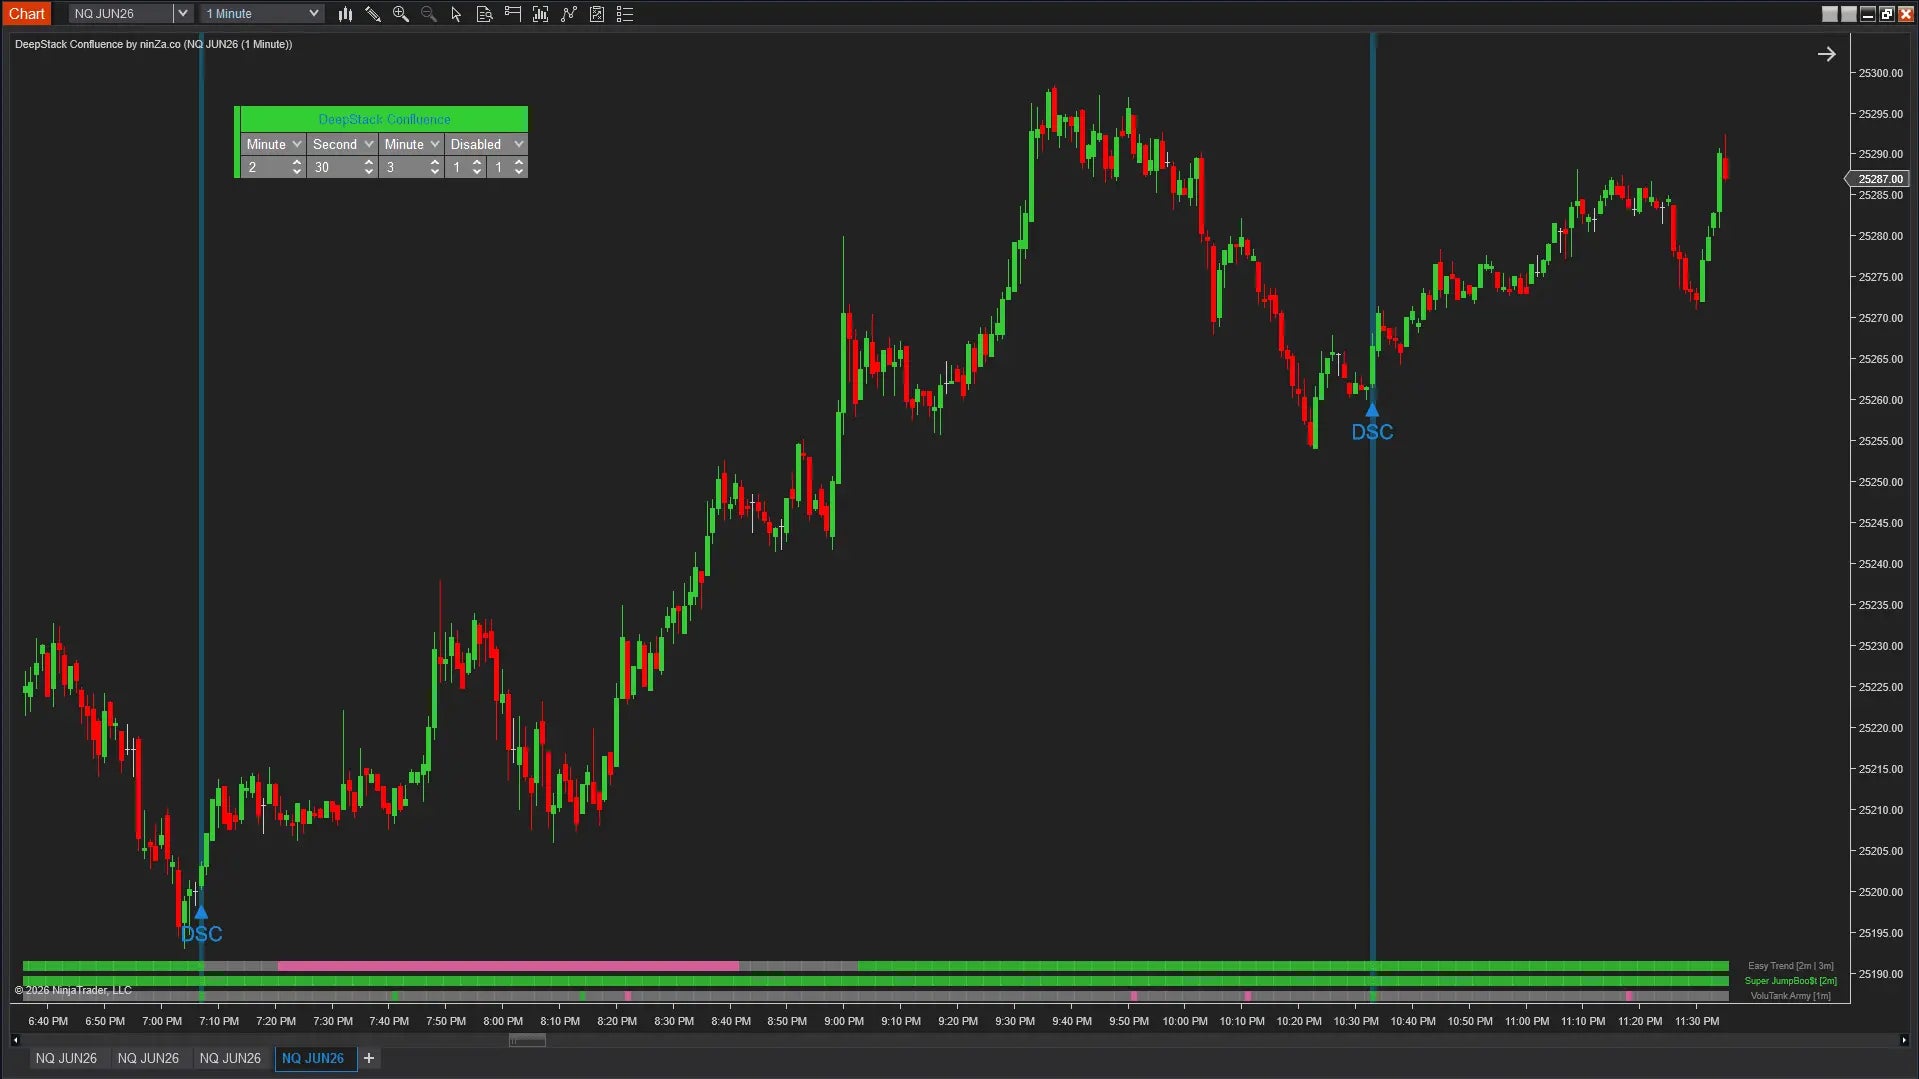
Task: Increase the value 30 with up arrow
Action: pos(369,163)
